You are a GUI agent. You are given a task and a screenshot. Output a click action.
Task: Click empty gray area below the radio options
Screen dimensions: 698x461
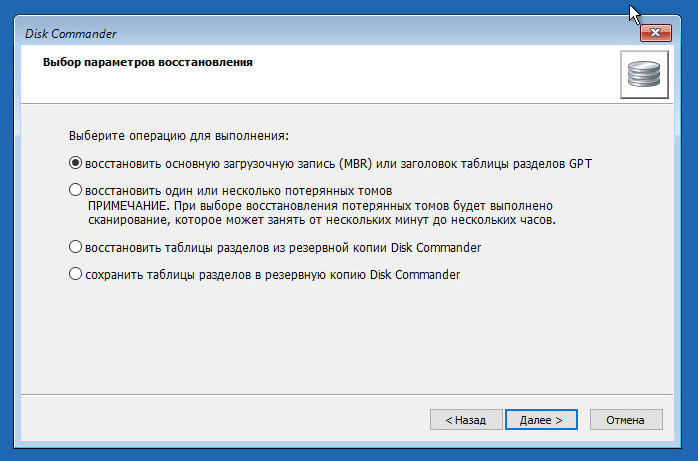pyautogui.click(x=347, y=338)
